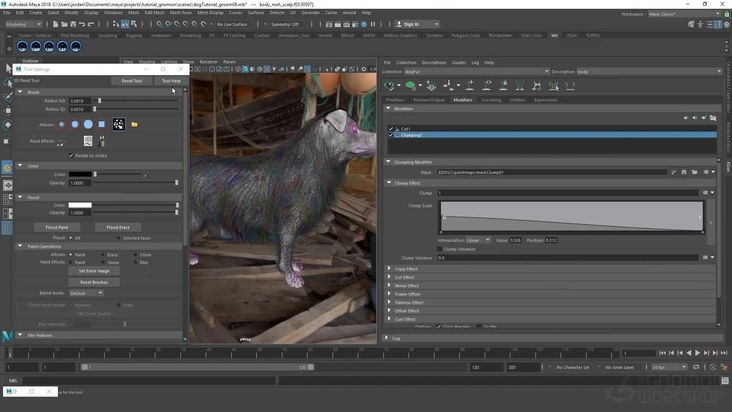Image resolution: width=732 pixels, height=412 pixels.
Task: Select the square Artisan brush profile
Action: pos(101,125)
